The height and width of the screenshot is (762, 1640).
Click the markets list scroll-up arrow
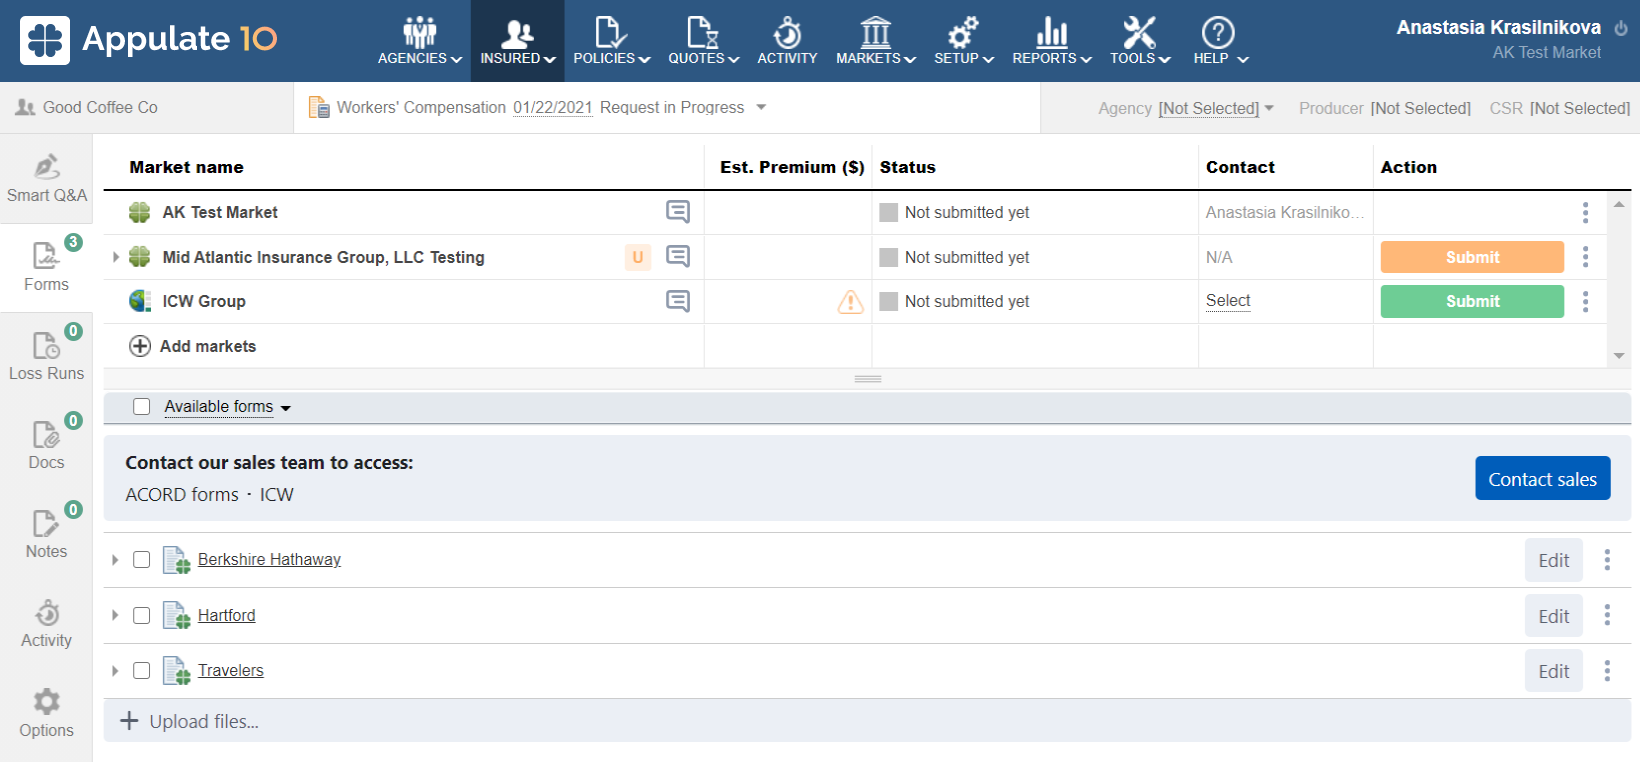(1619, 204)
